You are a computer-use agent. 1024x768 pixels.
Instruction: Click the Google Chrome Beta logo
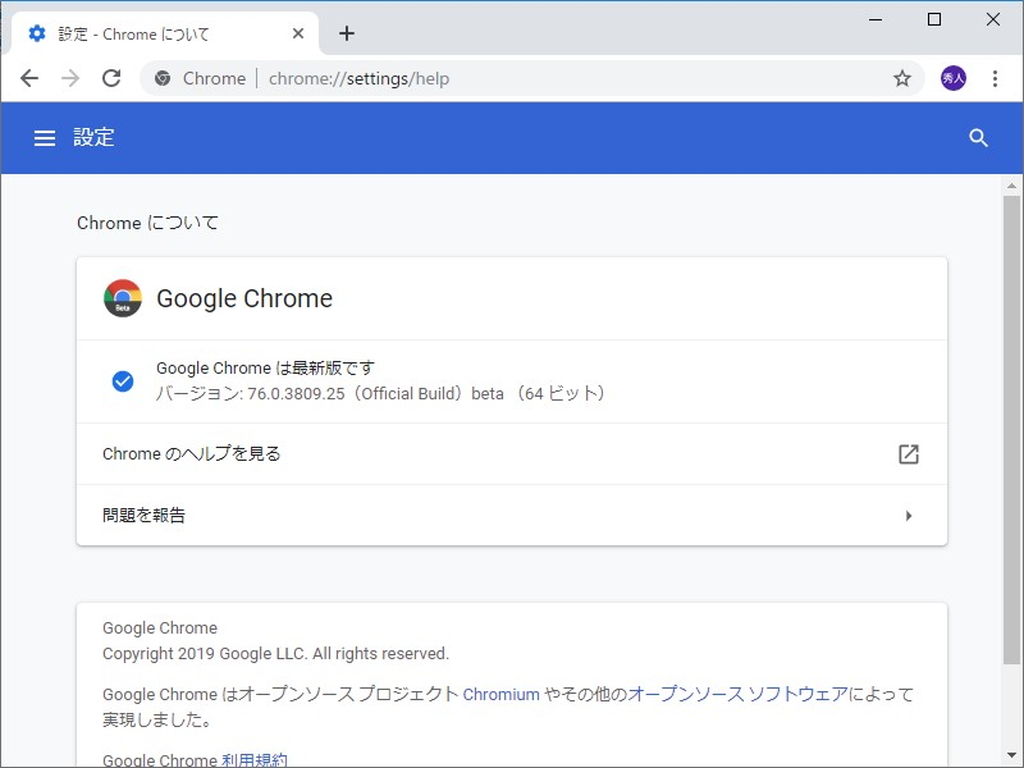click(x=122, y=297)
